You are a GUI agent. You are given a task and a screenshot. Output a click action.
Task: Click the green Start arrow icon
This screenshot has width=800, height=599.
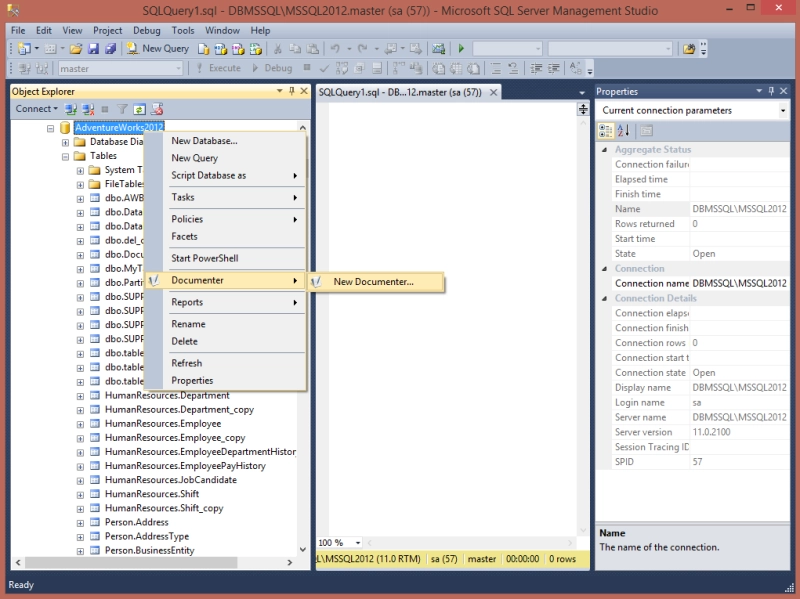[x=461, y=48]
